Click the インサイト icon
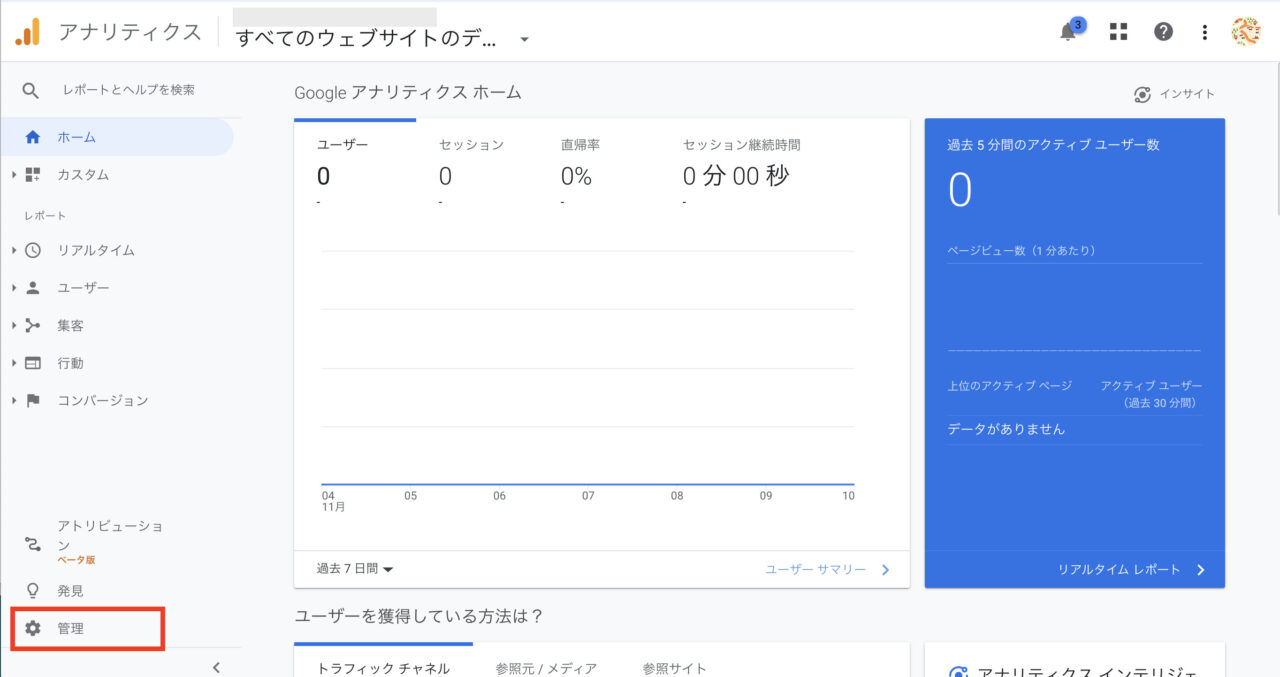This screenshot has width=1280, height=677. point(1142,94)
